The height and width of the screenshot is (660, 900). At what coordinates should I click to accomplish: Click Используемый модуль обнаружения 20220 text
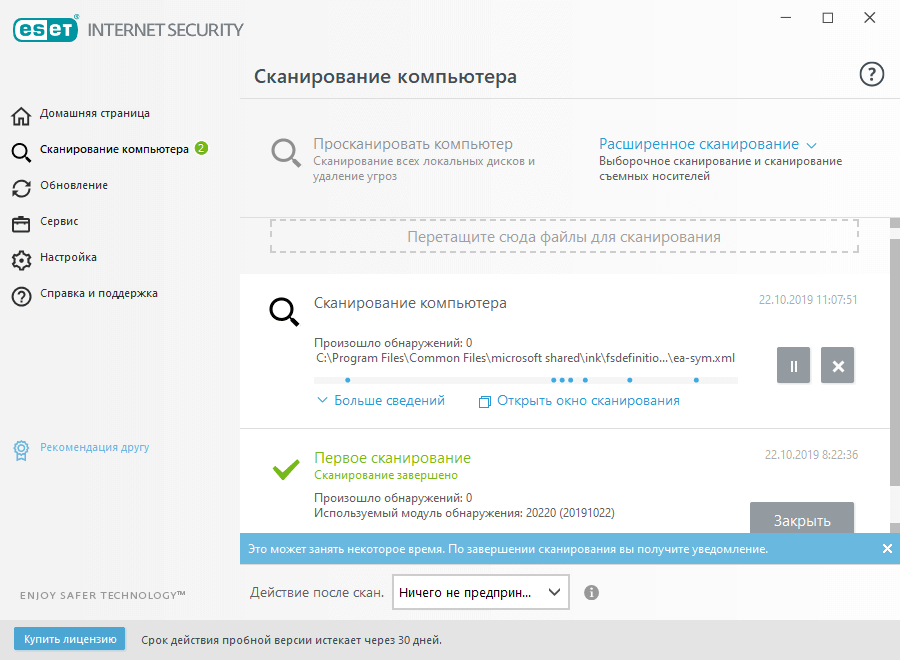(x=464, y=513)
